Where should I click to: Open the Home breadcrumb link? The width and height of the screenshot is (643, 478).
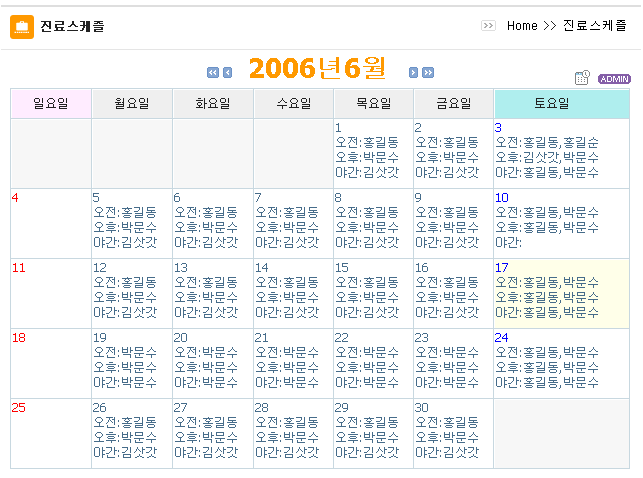point(522,26)
